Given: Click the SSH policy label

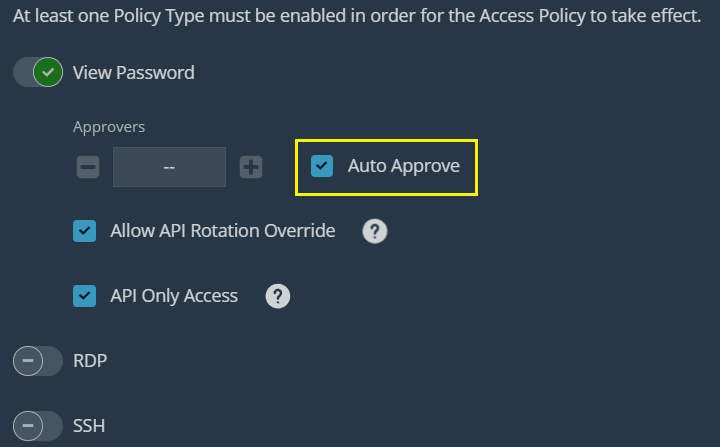Looking at the screenshot, I should click(89, 426).
